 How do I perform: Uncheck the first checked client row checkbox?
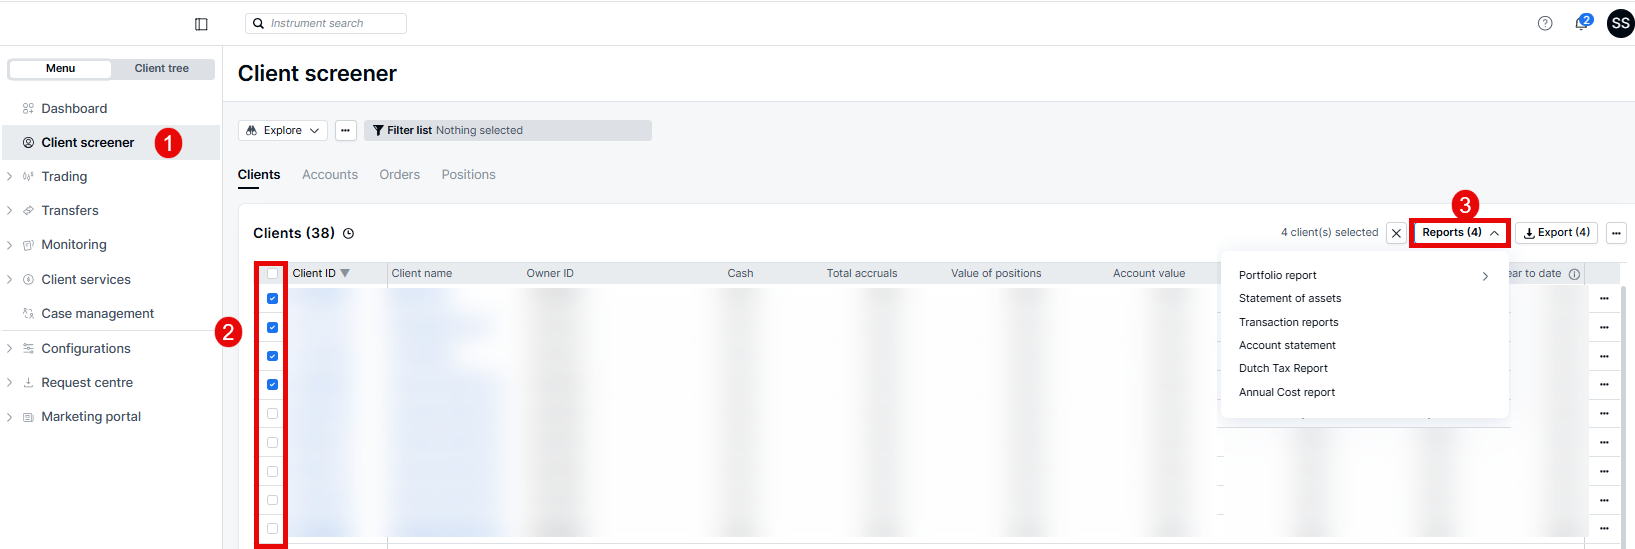(272, 299)
